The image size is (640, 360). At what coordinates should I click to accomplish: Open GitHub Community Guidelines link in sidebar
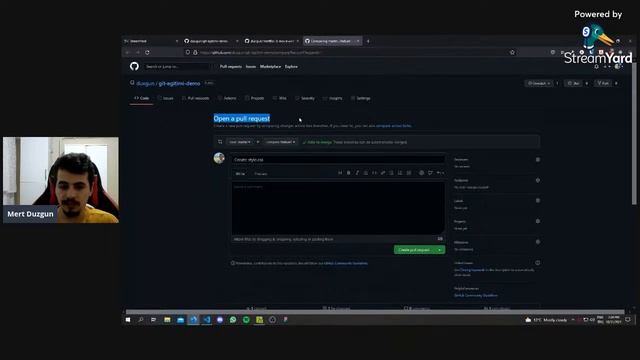point(476,296)
